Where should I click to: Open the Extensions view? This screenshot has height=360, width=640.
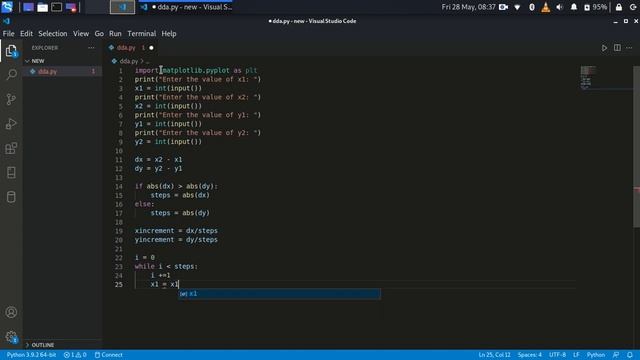click(11, 148)
